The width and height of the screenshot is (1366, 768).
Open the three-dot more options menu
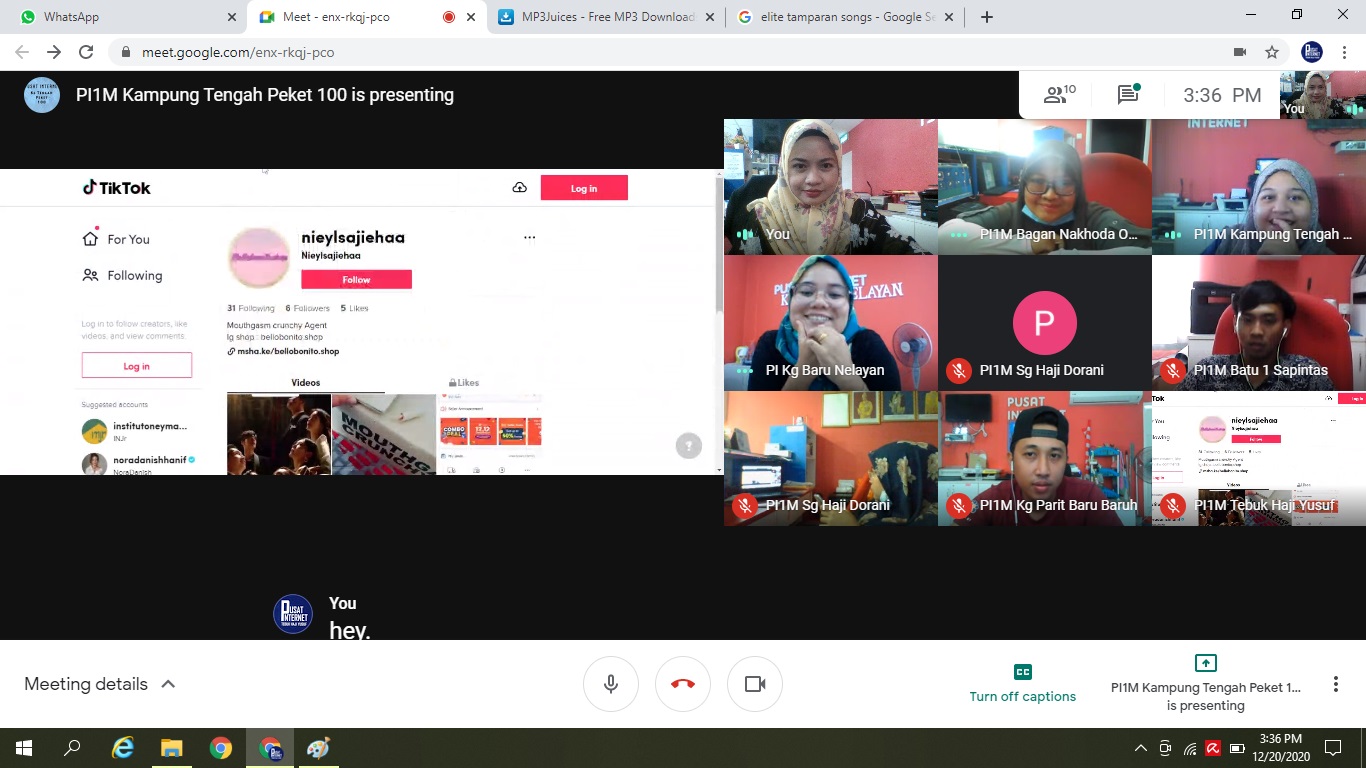point(1335,684)
